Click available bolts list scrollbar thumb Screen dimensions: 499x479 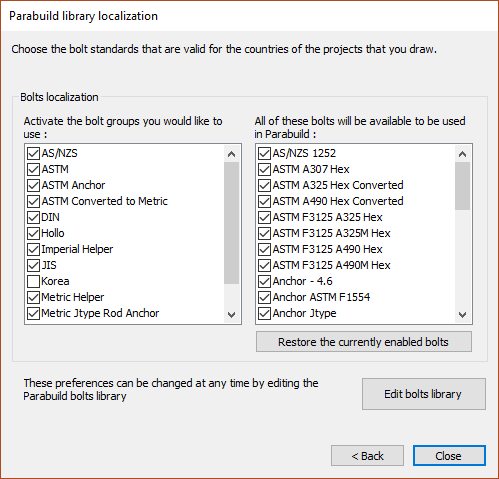(x=462, y=186)
